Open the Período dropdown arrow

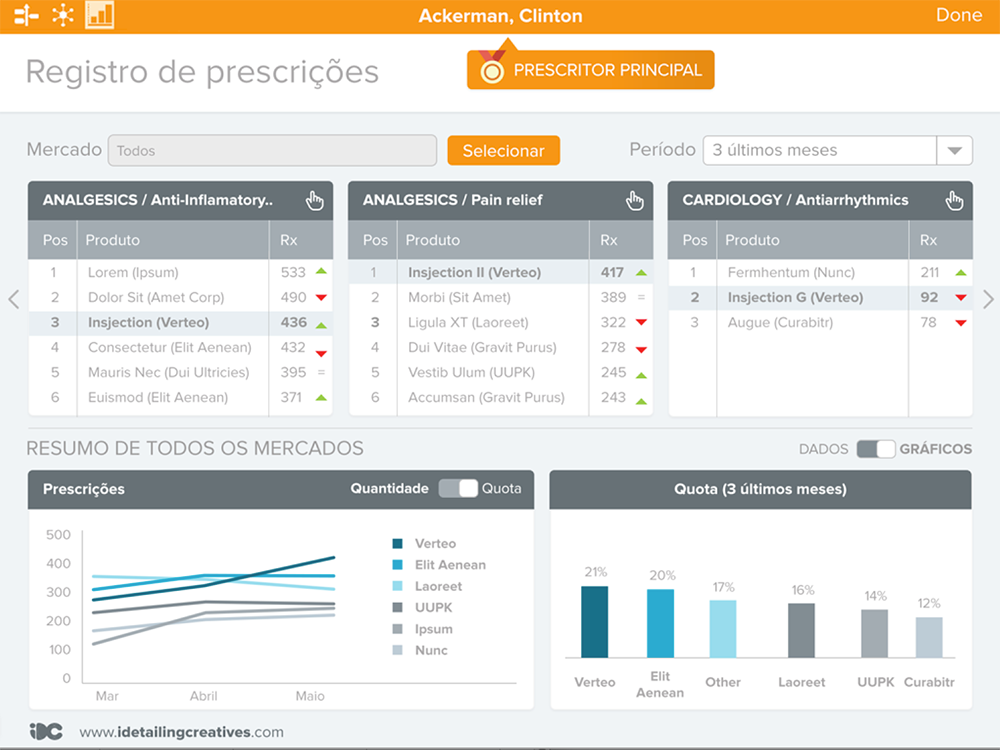click(x=954, y=150)
